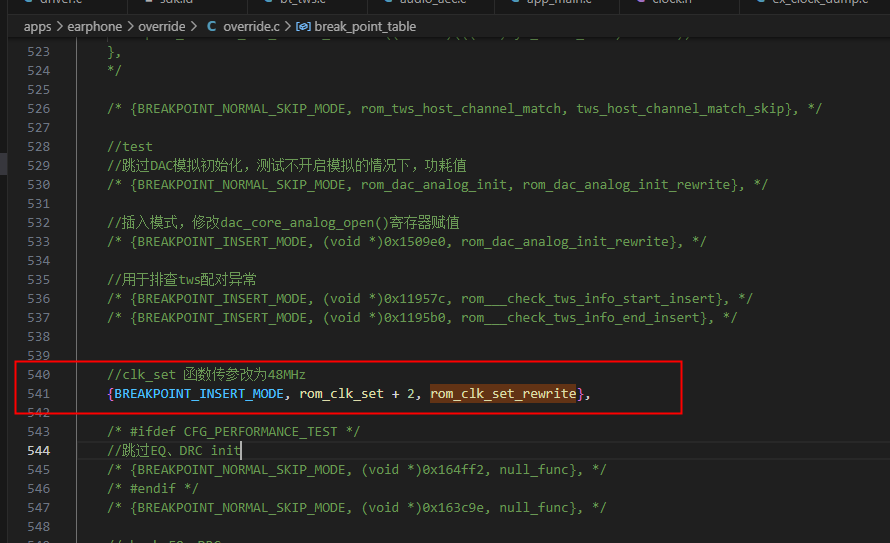
Task: Click the comment '//clk_set 函数传参改为48MHz'
Action: 207,374
